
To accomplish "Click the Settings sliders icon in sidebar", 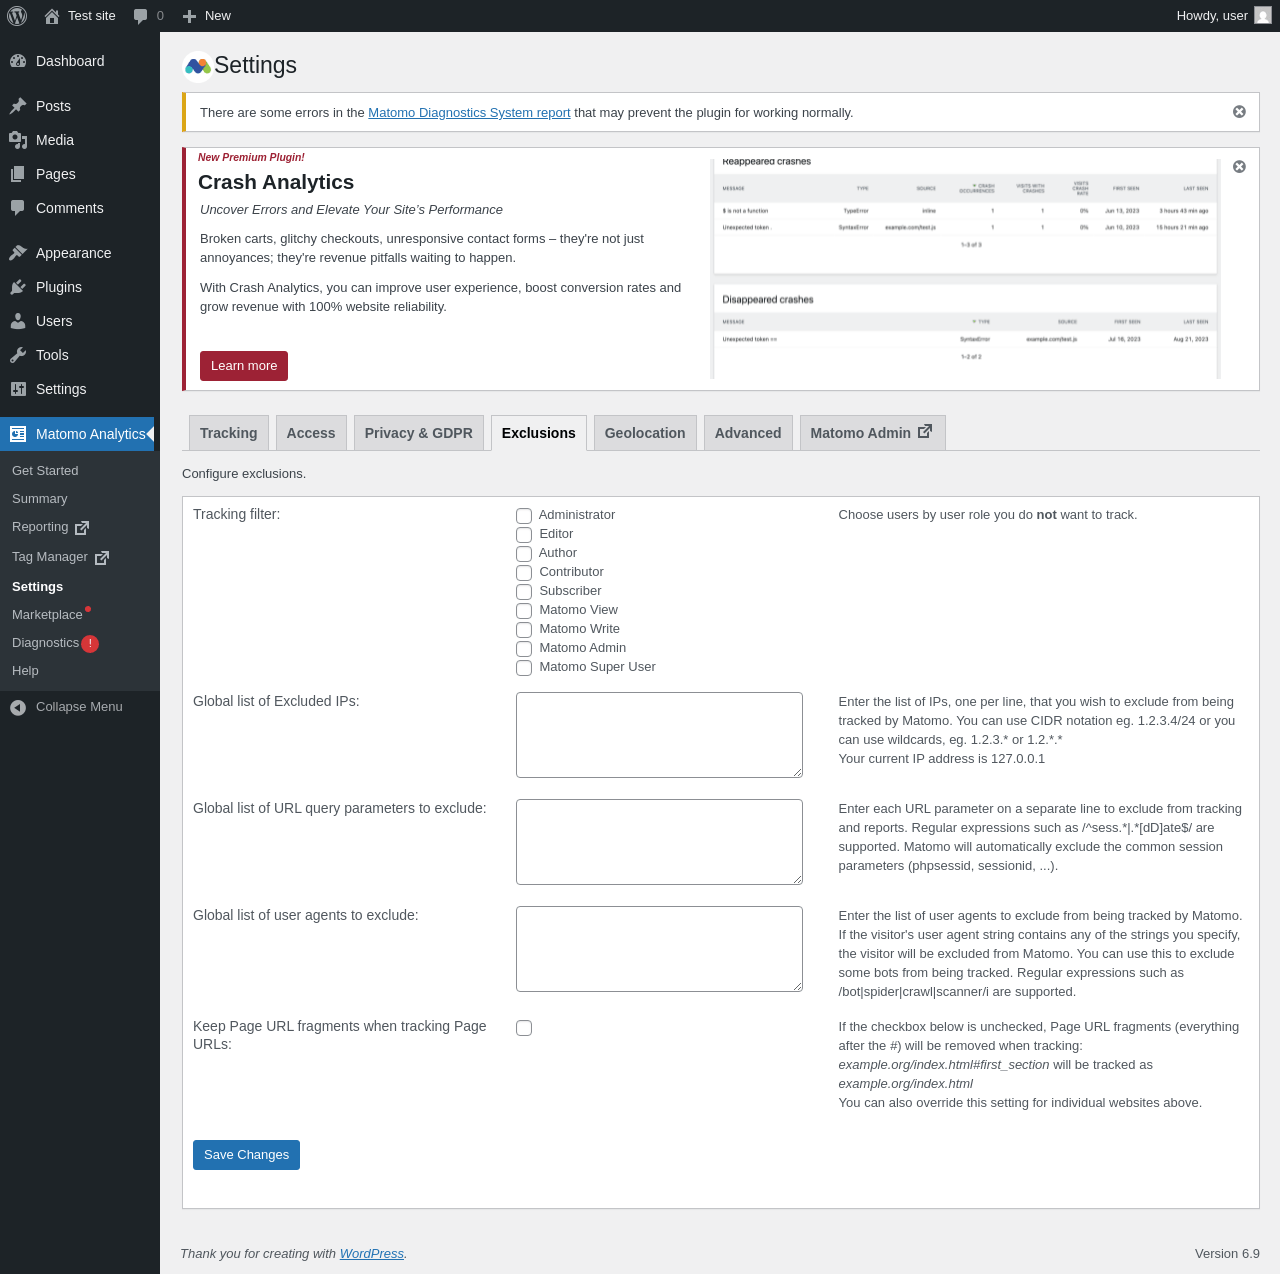I will (x=18, y=389).
